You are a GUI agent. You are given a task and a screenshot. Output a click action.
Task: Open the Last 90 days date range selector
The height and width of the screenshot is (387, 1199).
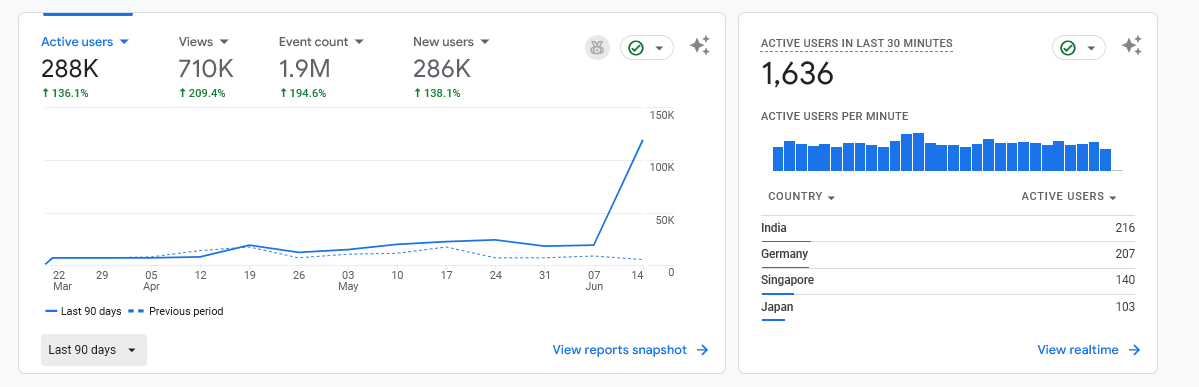click(93, 350)
